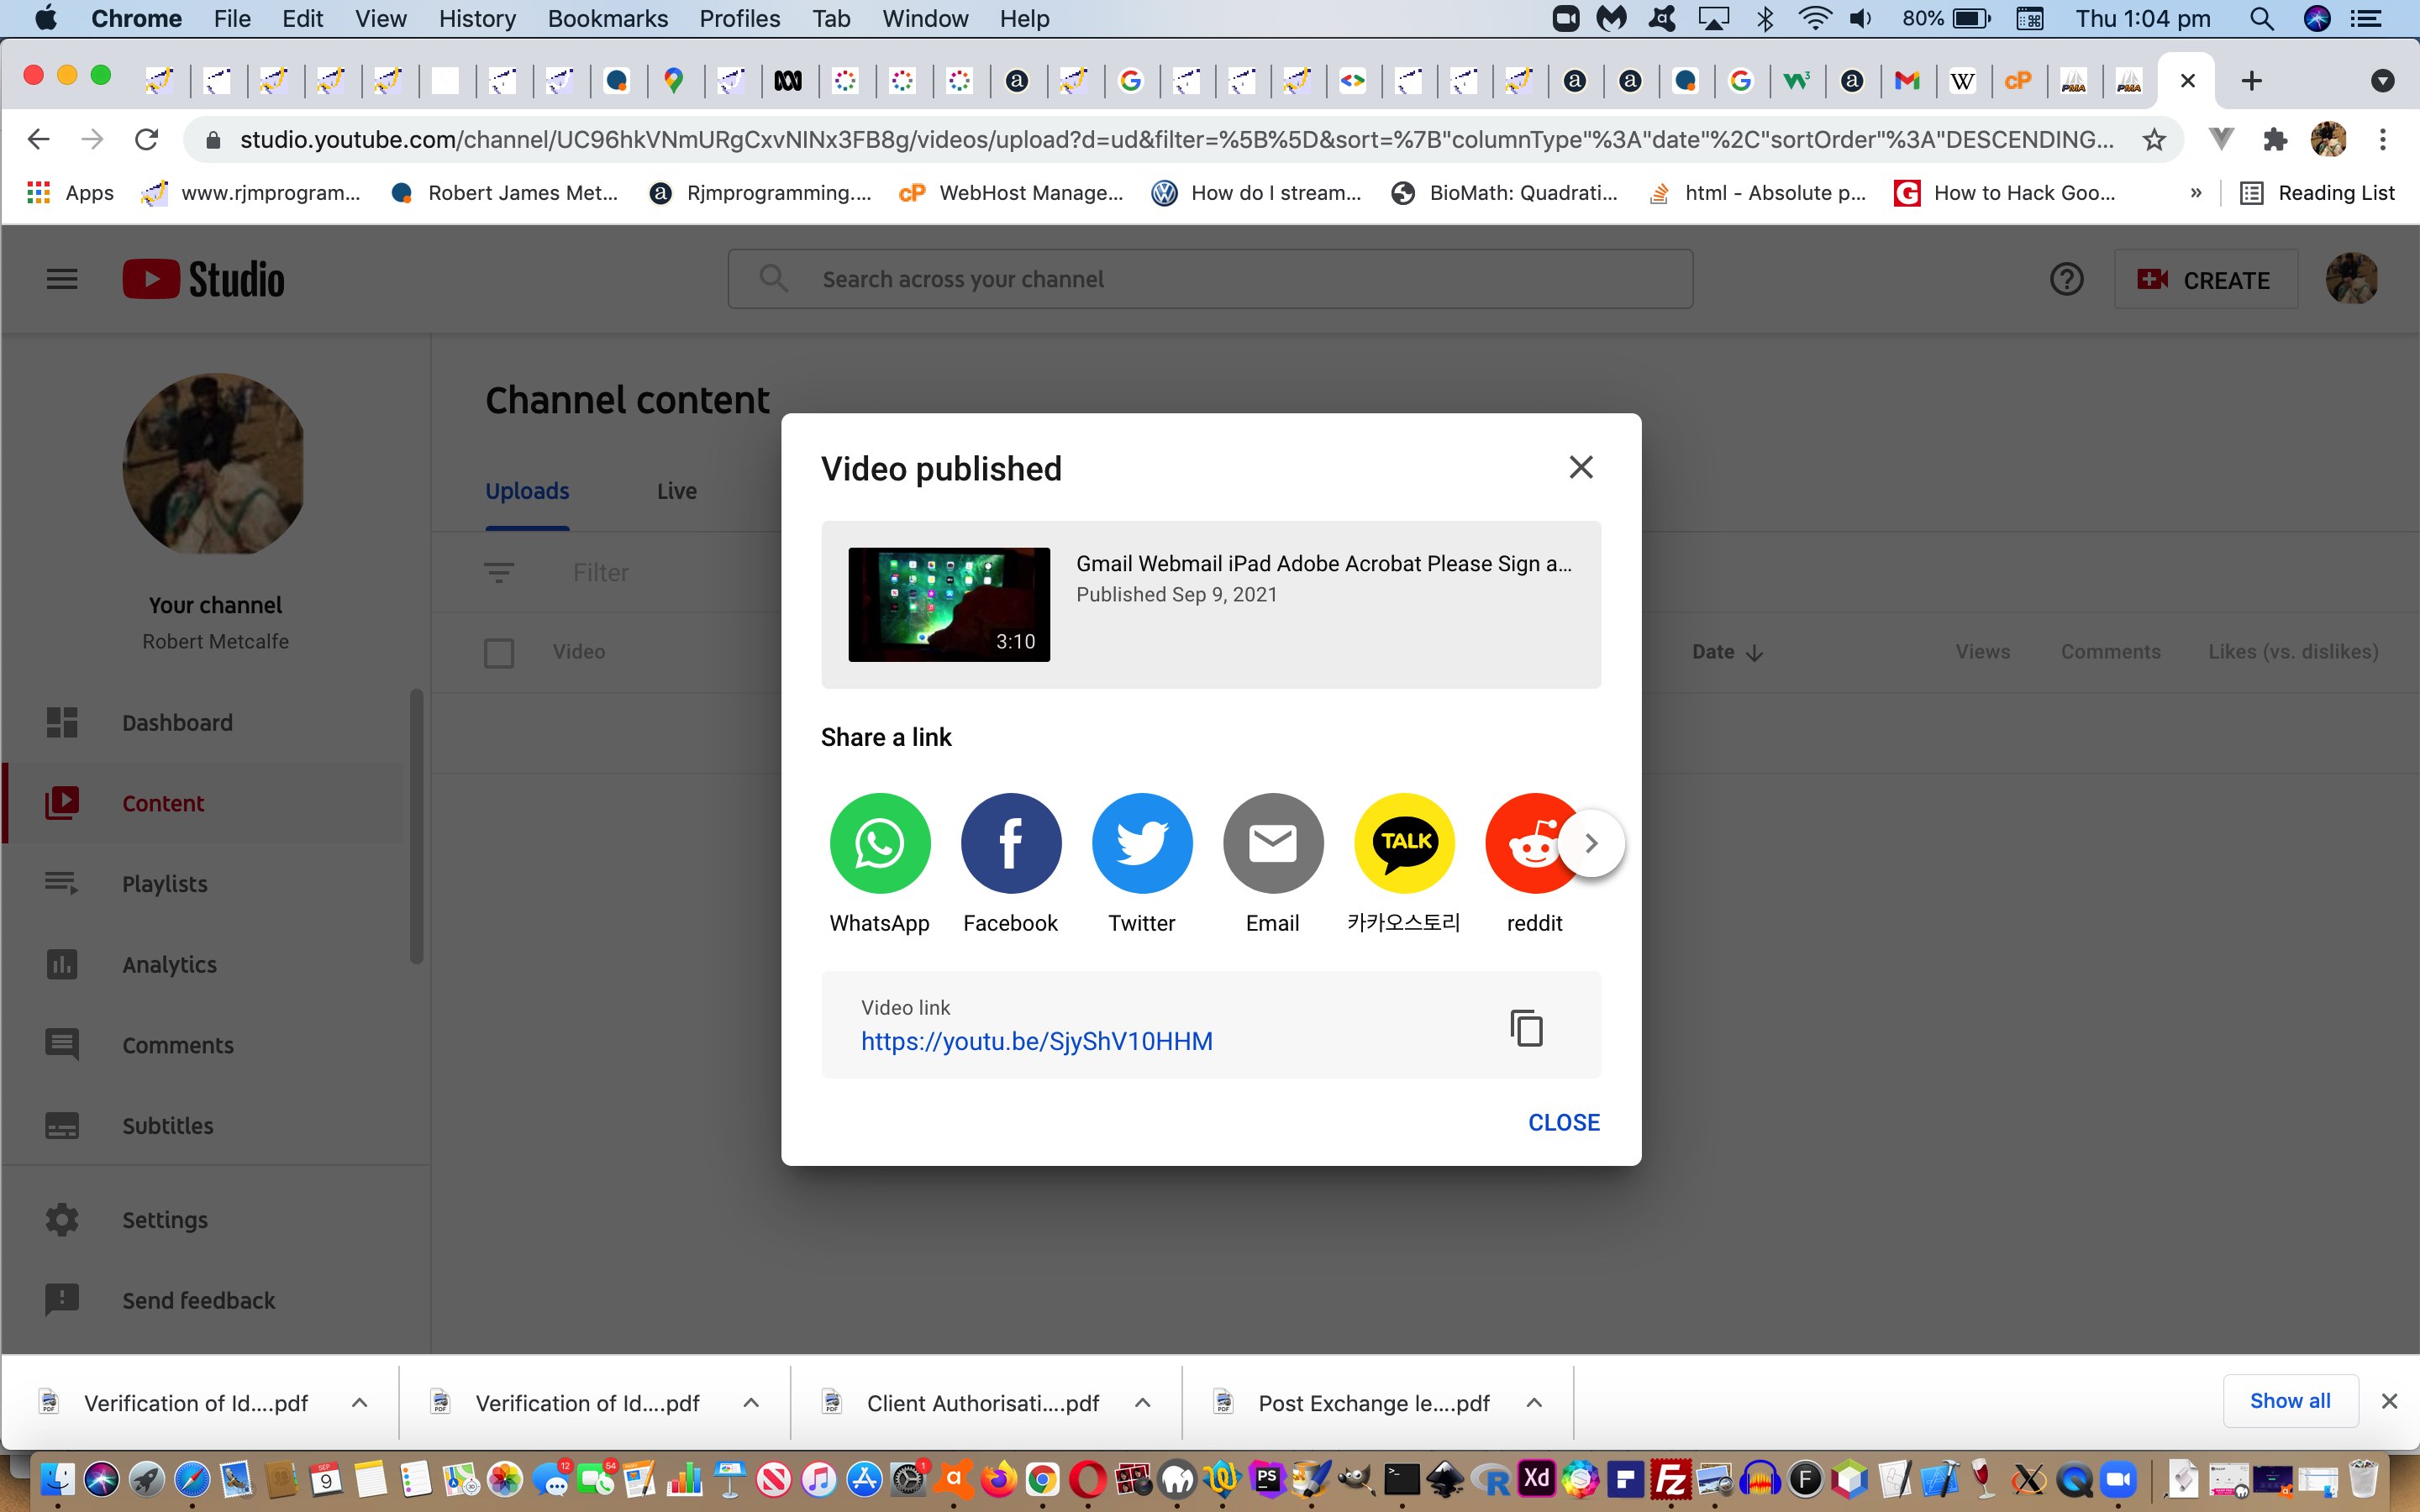Open Subtitles in the sidebar

point(203,1125)
